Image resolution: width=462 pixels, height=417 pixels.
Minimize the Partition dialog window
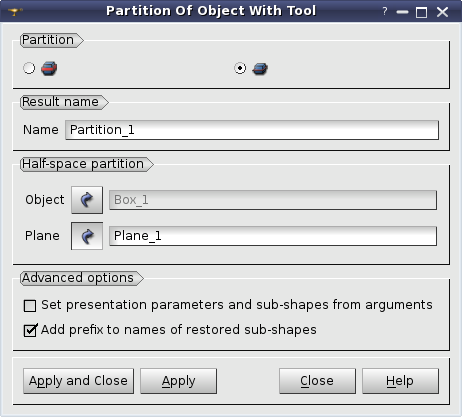pos(402,13)
